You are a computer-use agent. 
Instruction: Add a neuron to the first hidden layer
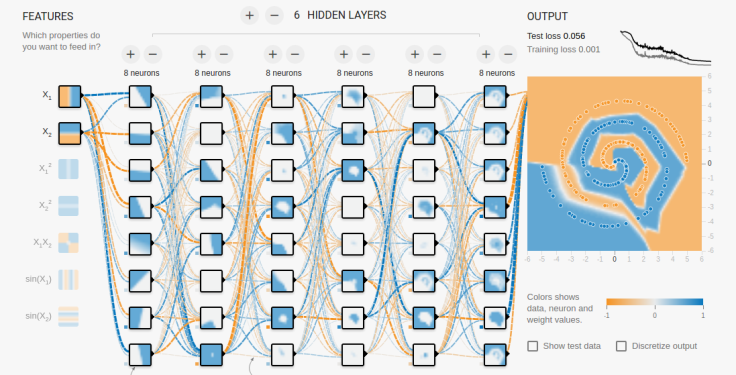coord(130,54)
